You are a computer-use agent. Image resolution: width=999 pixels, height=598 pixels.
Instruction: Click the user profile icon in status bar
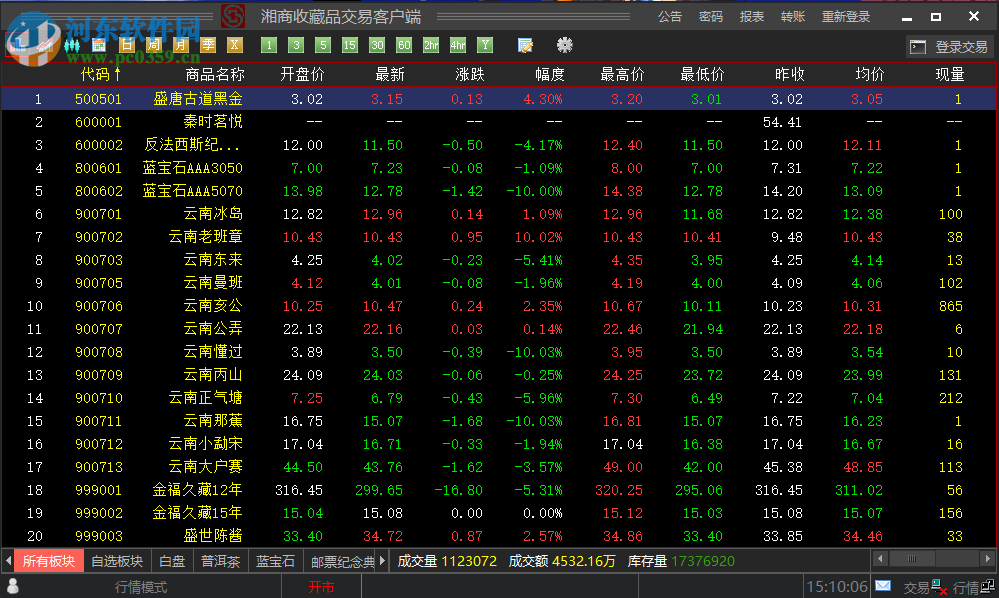12,586
